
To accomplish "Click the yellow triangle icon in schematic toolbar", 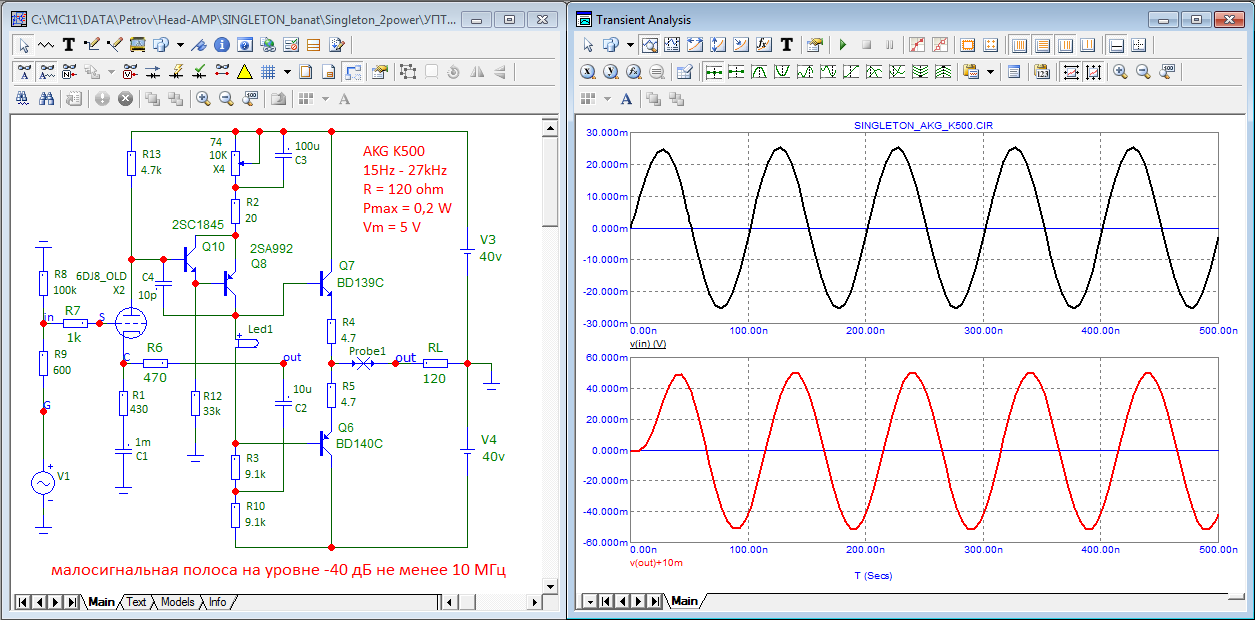I will click(x=245, y=72).
